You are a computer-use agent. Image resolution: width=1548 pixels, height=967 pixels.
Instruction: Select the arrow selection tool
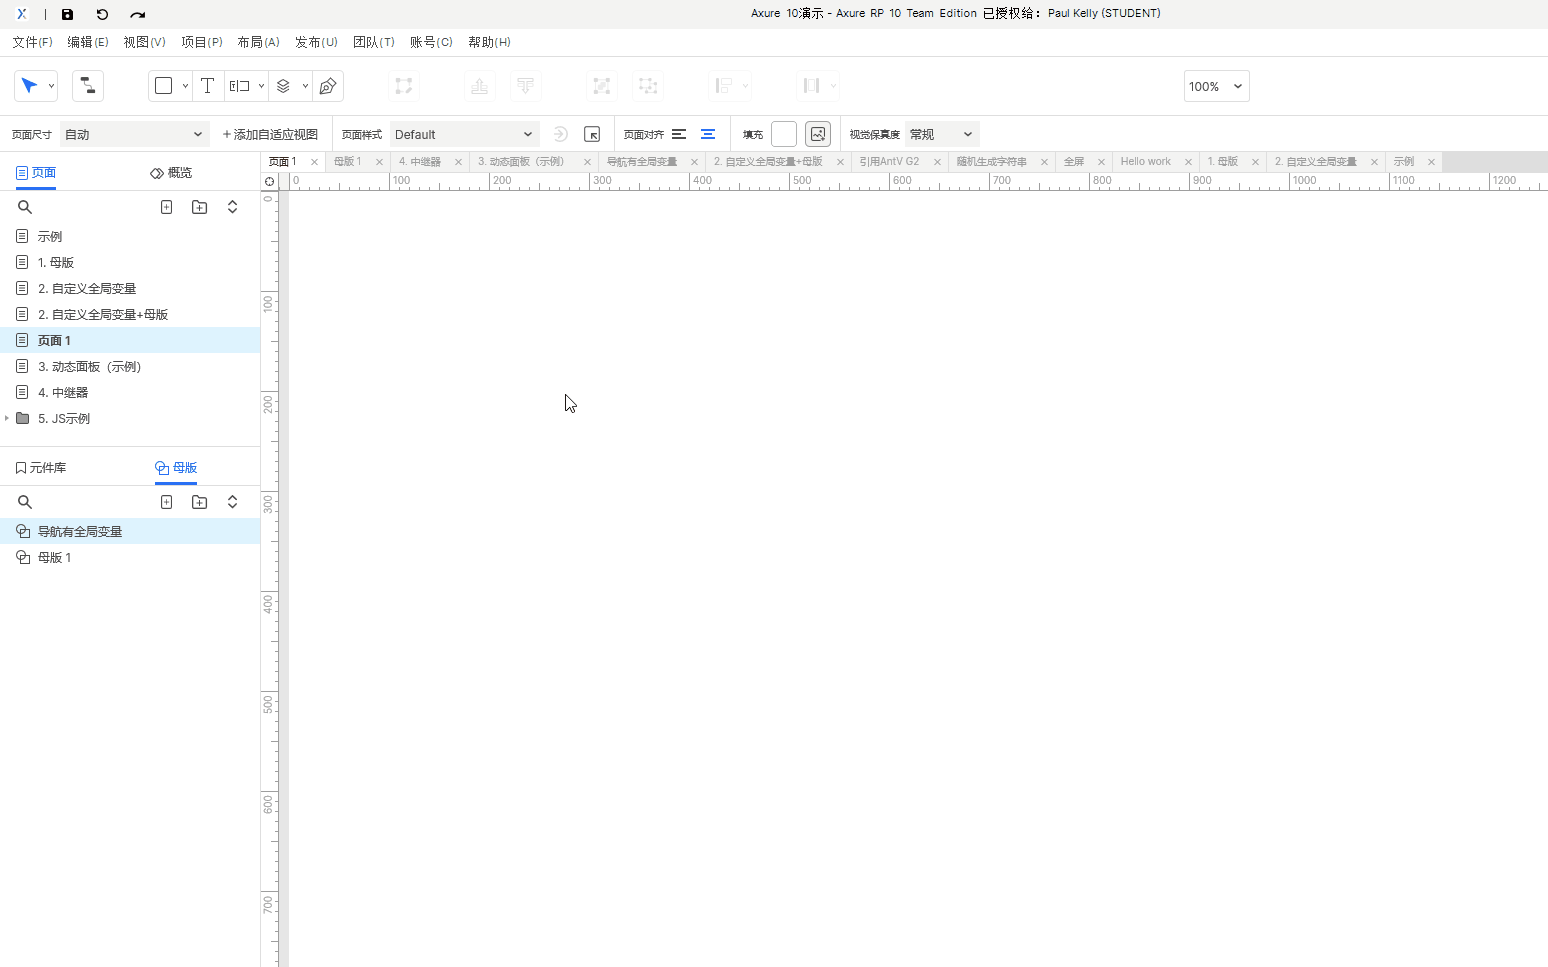pos(29,86)
